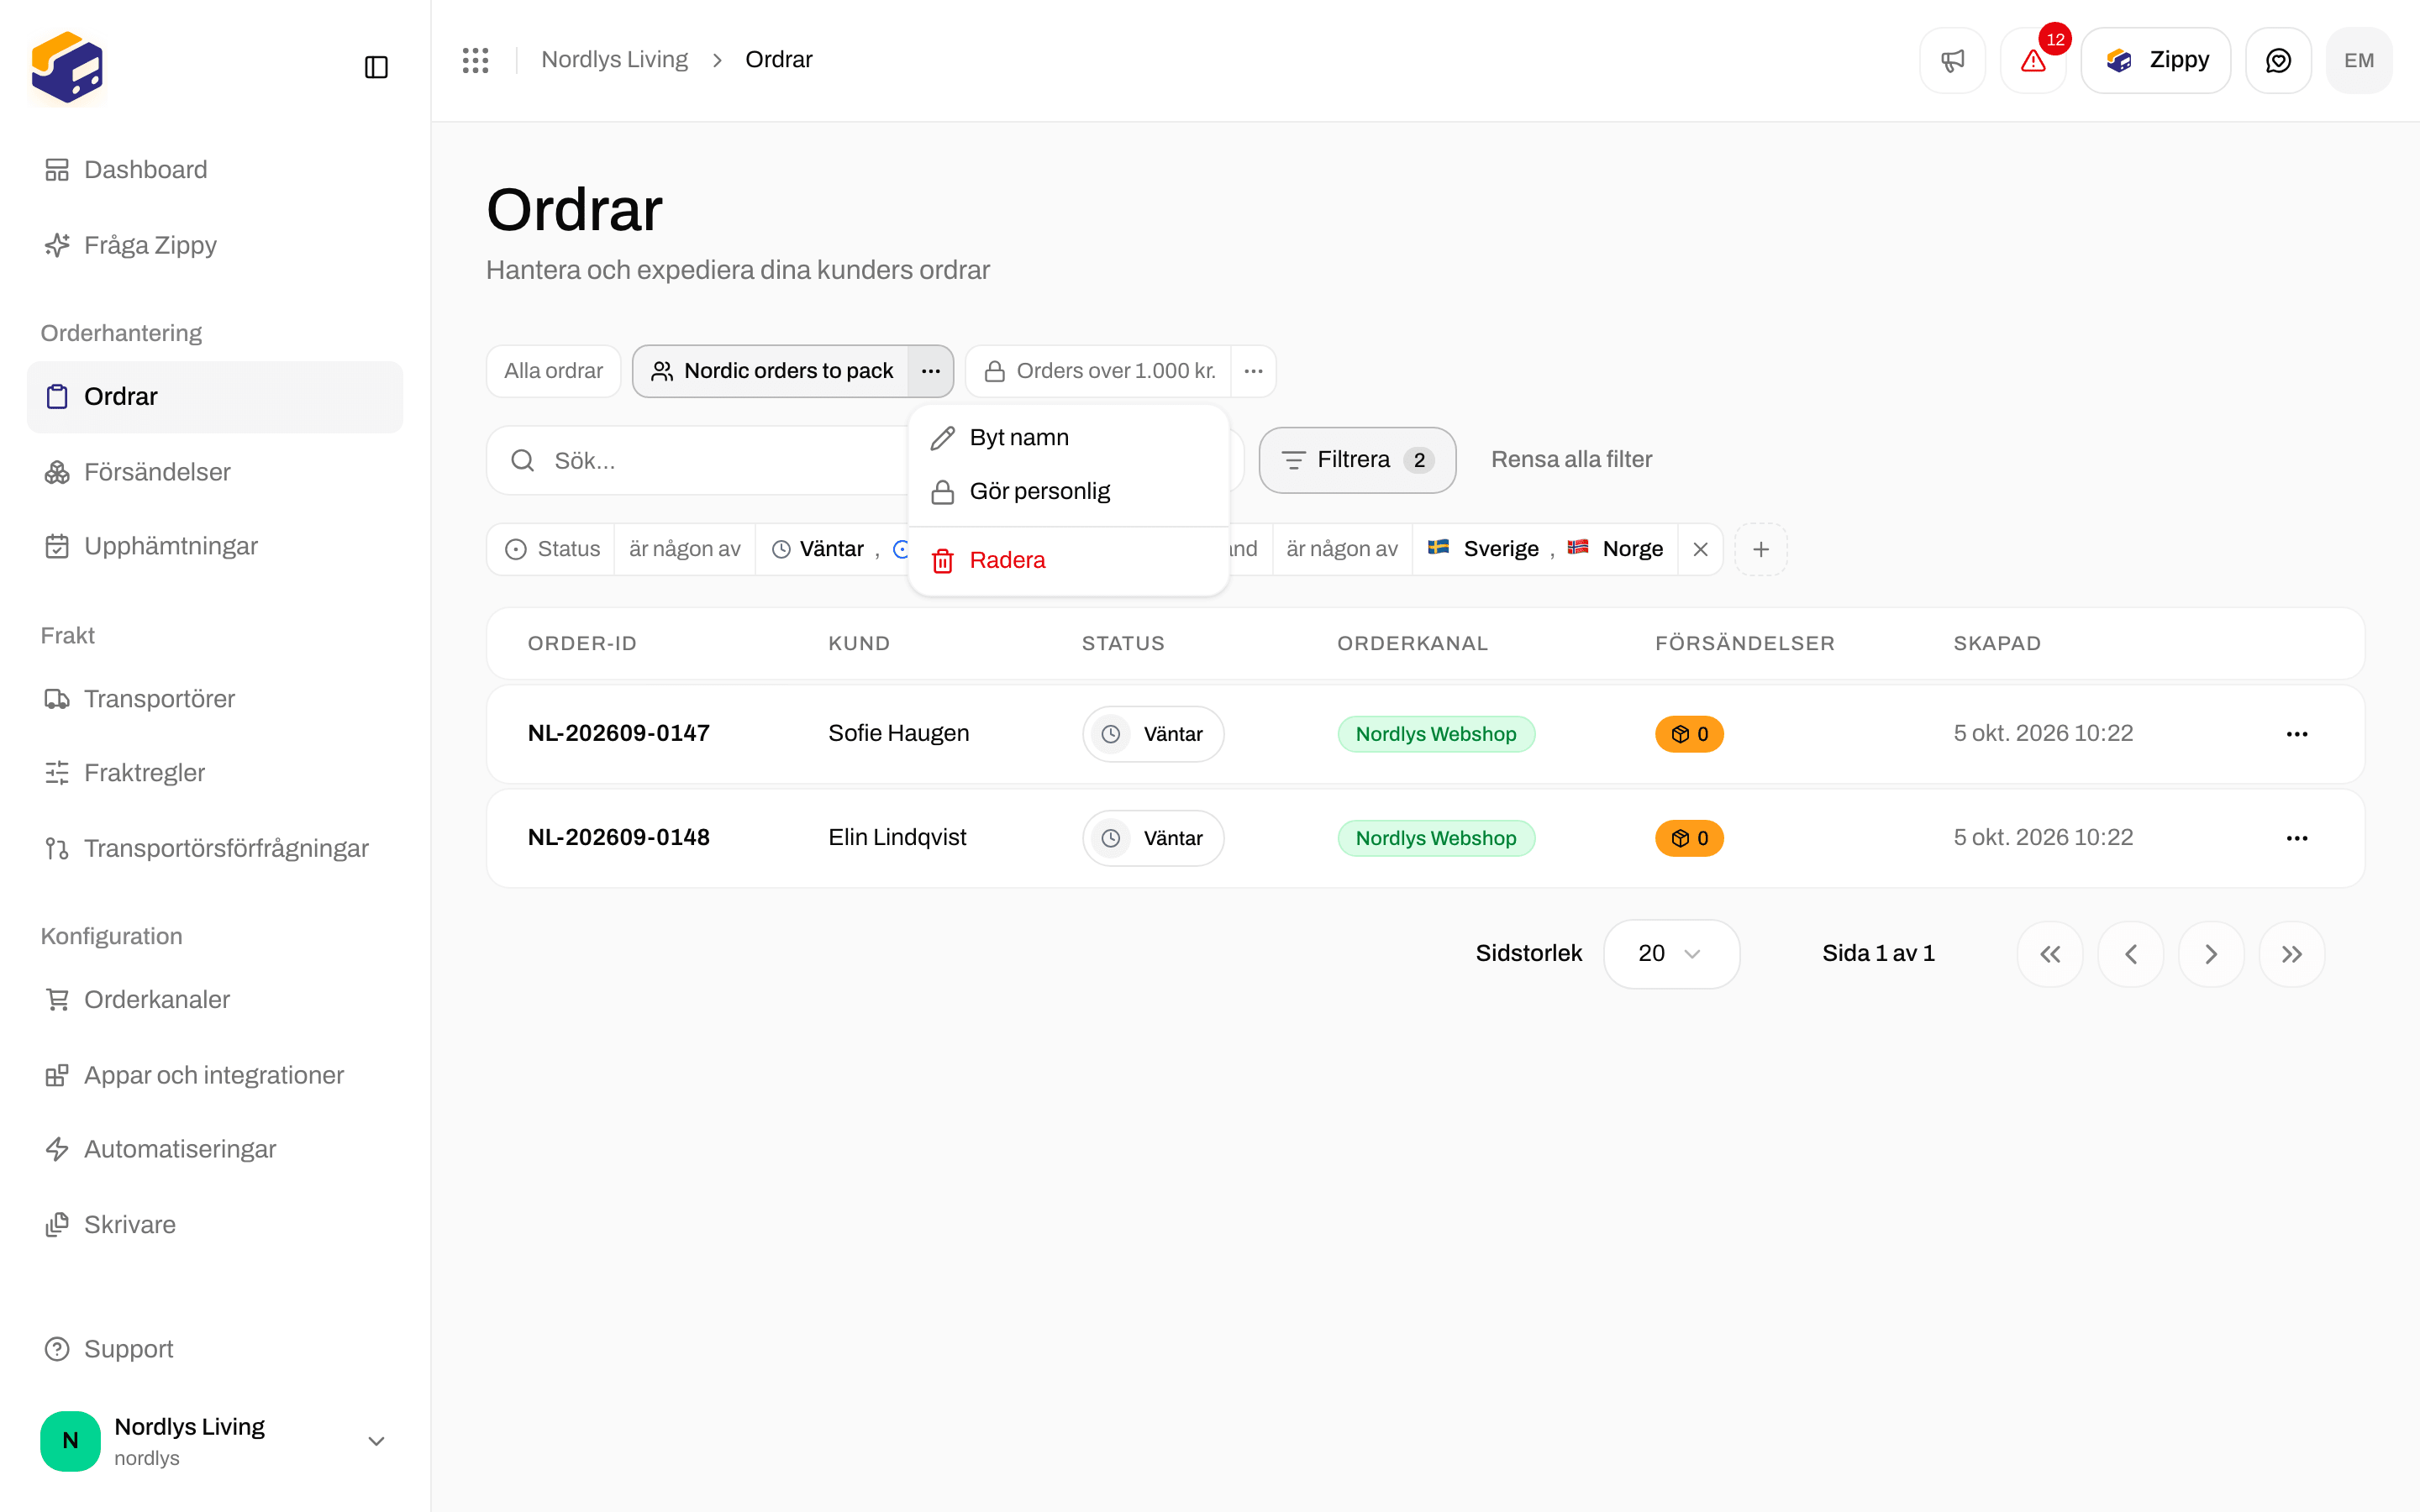2420x1512 pixels.
Task: Open the Sidstorlek 20 dropdown
Action: 1671,954
